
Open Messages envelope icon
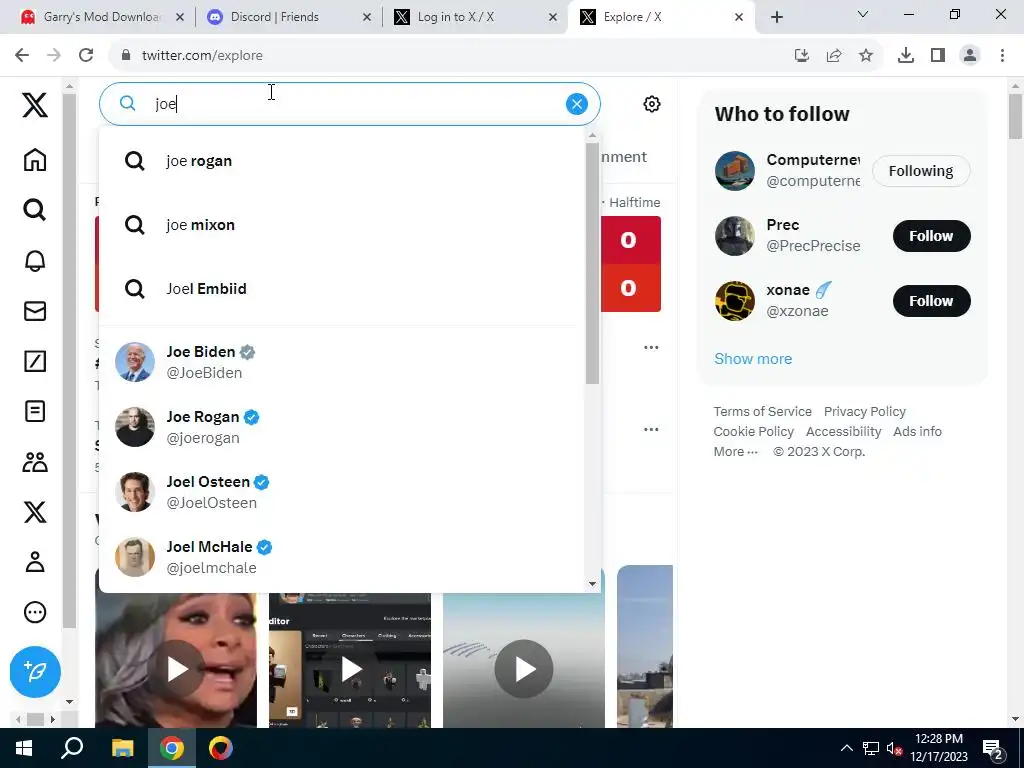pos(35,311)
